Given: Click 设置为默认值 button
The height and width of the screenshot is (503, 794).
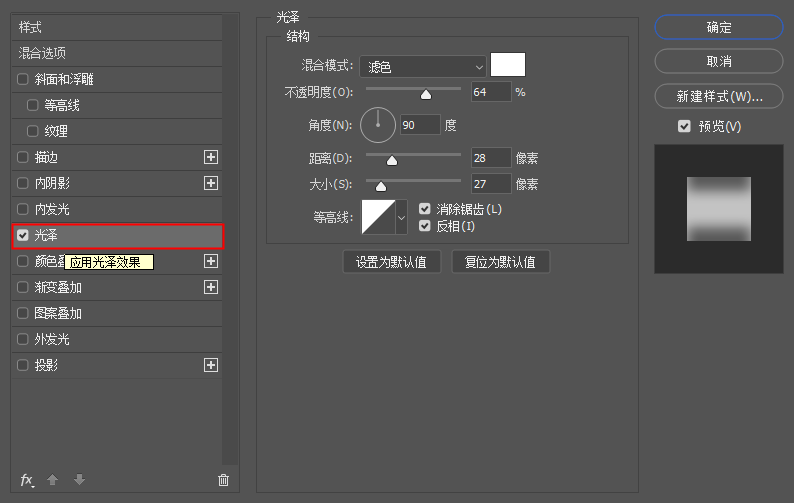Looking at the screenshot, I should pos(391,262).
